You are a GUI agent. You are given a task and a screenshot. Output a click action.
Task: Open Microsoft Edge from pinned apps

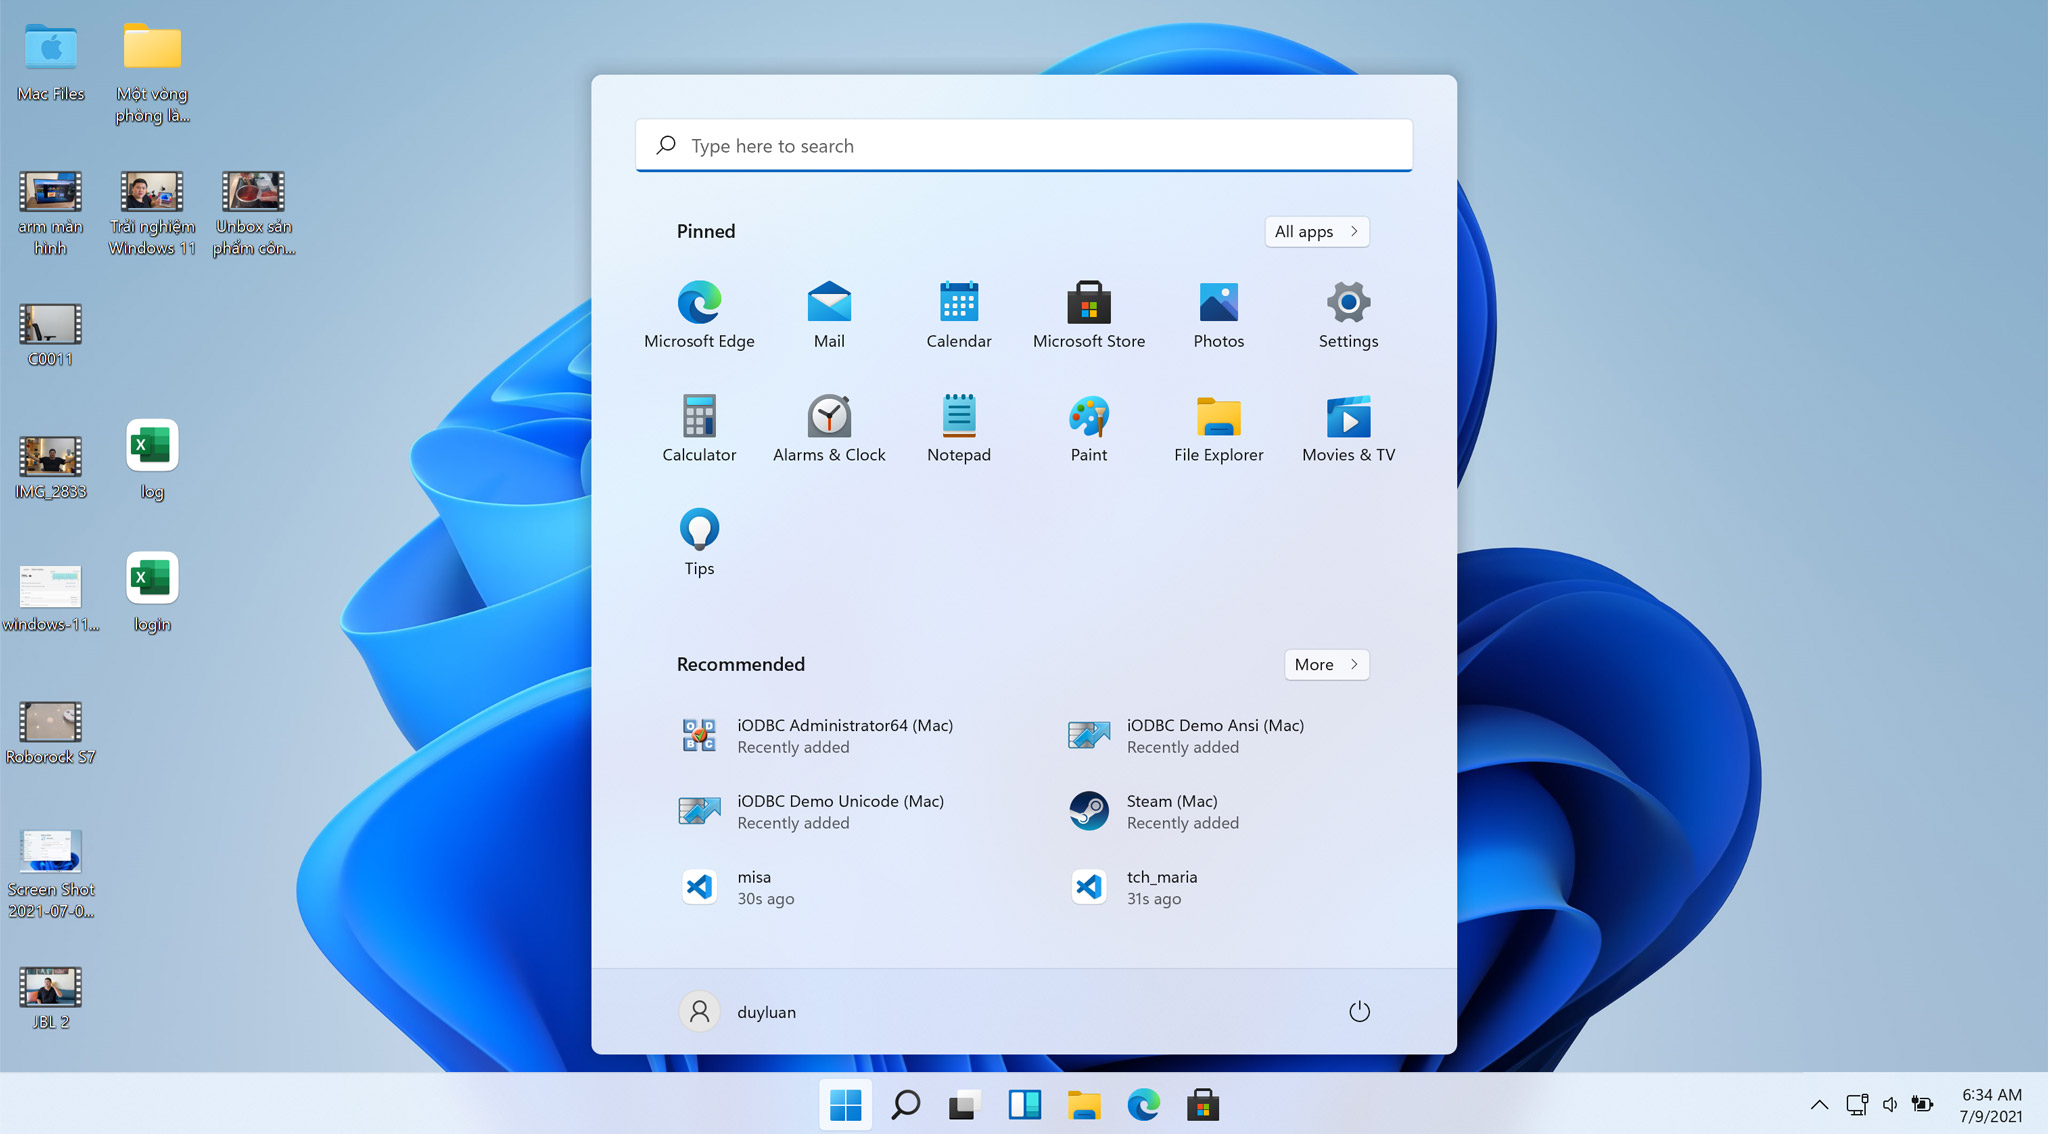coord(699,314)
